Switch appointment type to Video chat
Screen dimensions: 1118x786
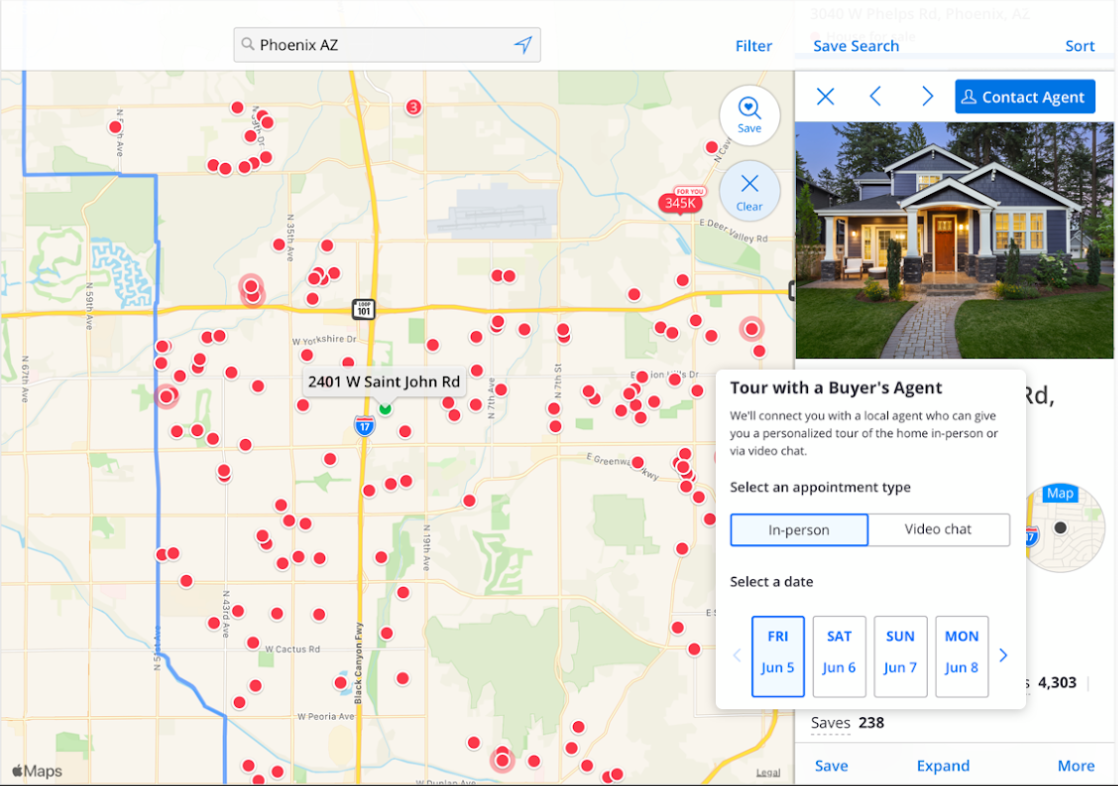point(938,529)
